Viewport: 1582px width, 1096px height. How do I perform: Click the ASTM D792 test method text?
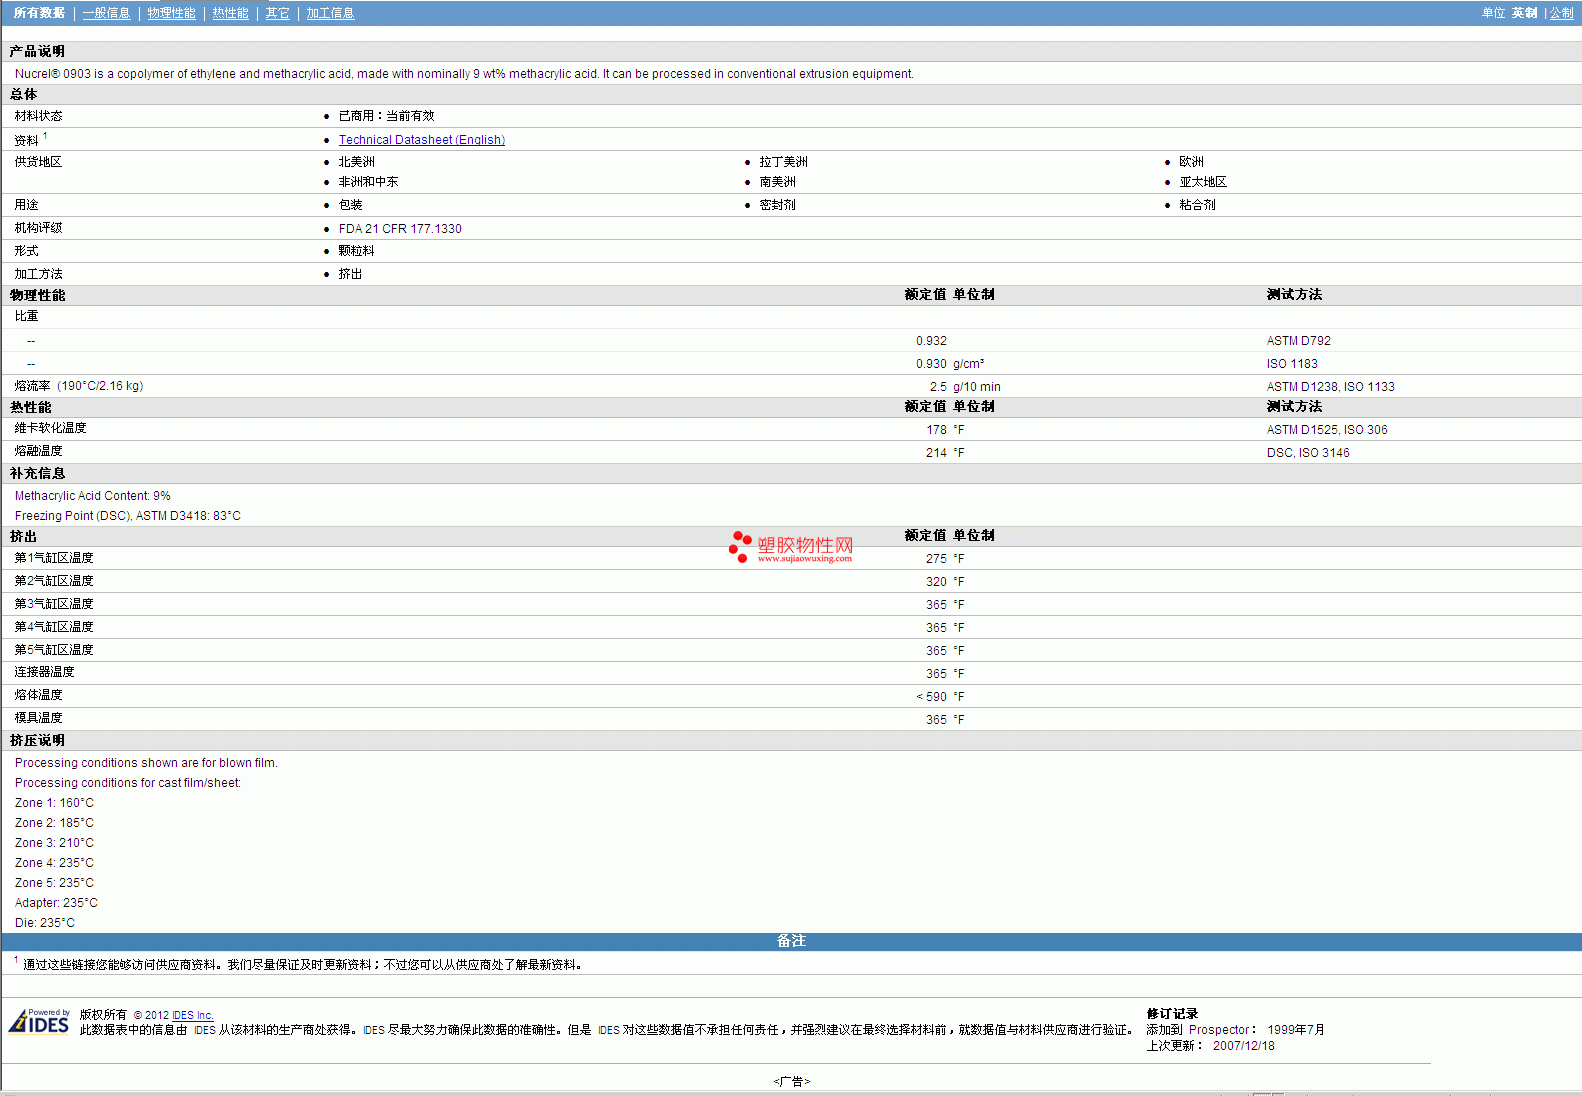click(1298, 341)
